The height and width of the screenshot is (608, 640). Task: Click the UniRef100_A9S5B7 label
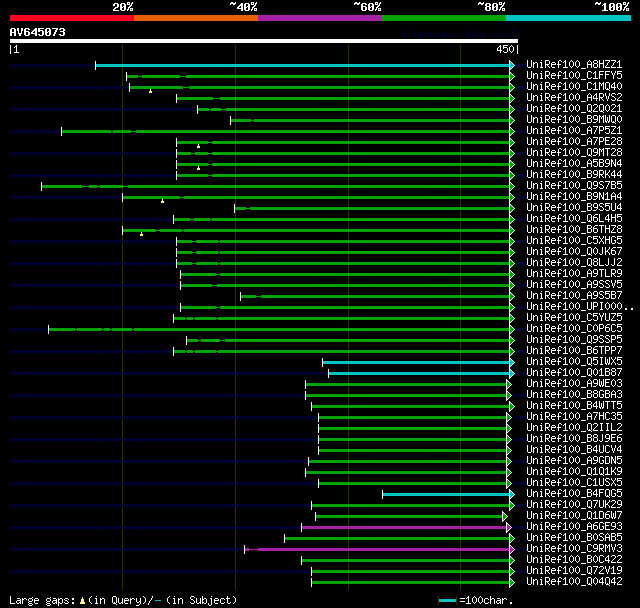(x=574, y=295)
